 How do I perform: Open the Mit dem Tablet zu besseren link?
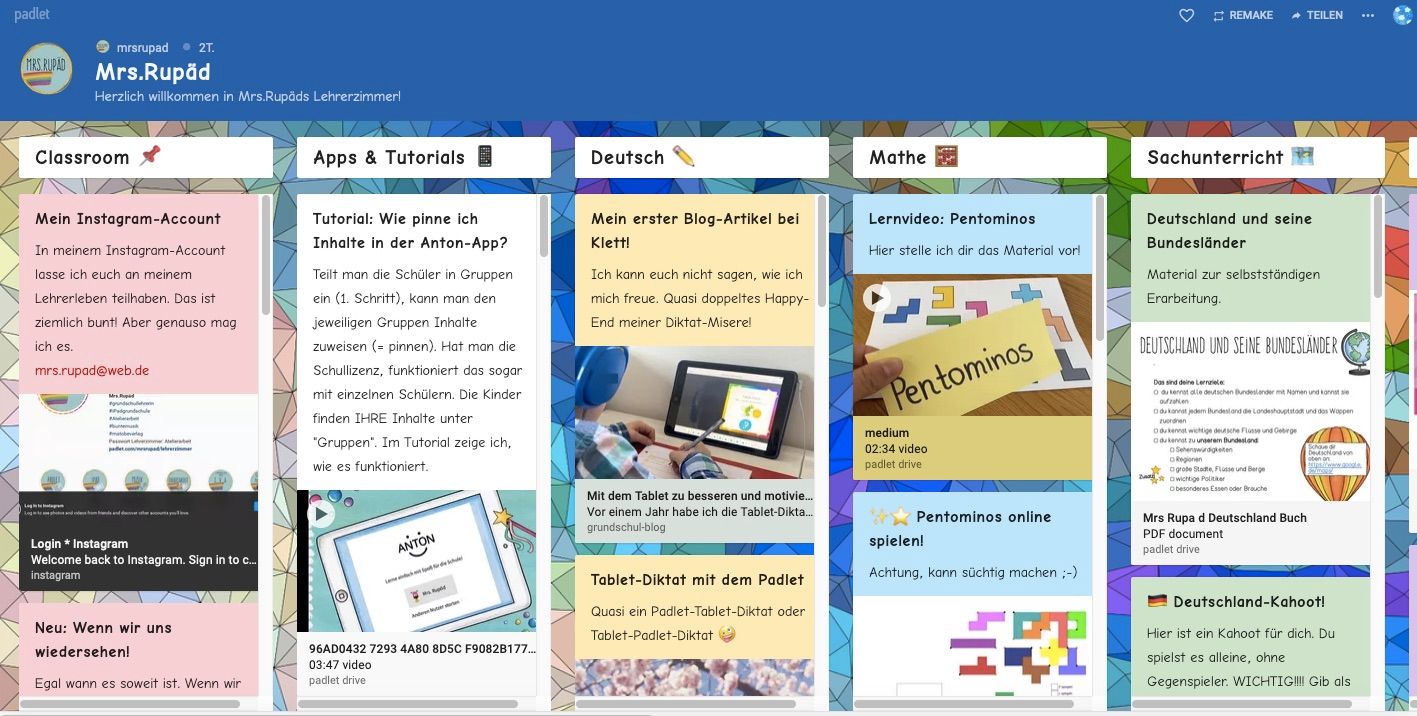pyautogui.click(x=694, y=510)
